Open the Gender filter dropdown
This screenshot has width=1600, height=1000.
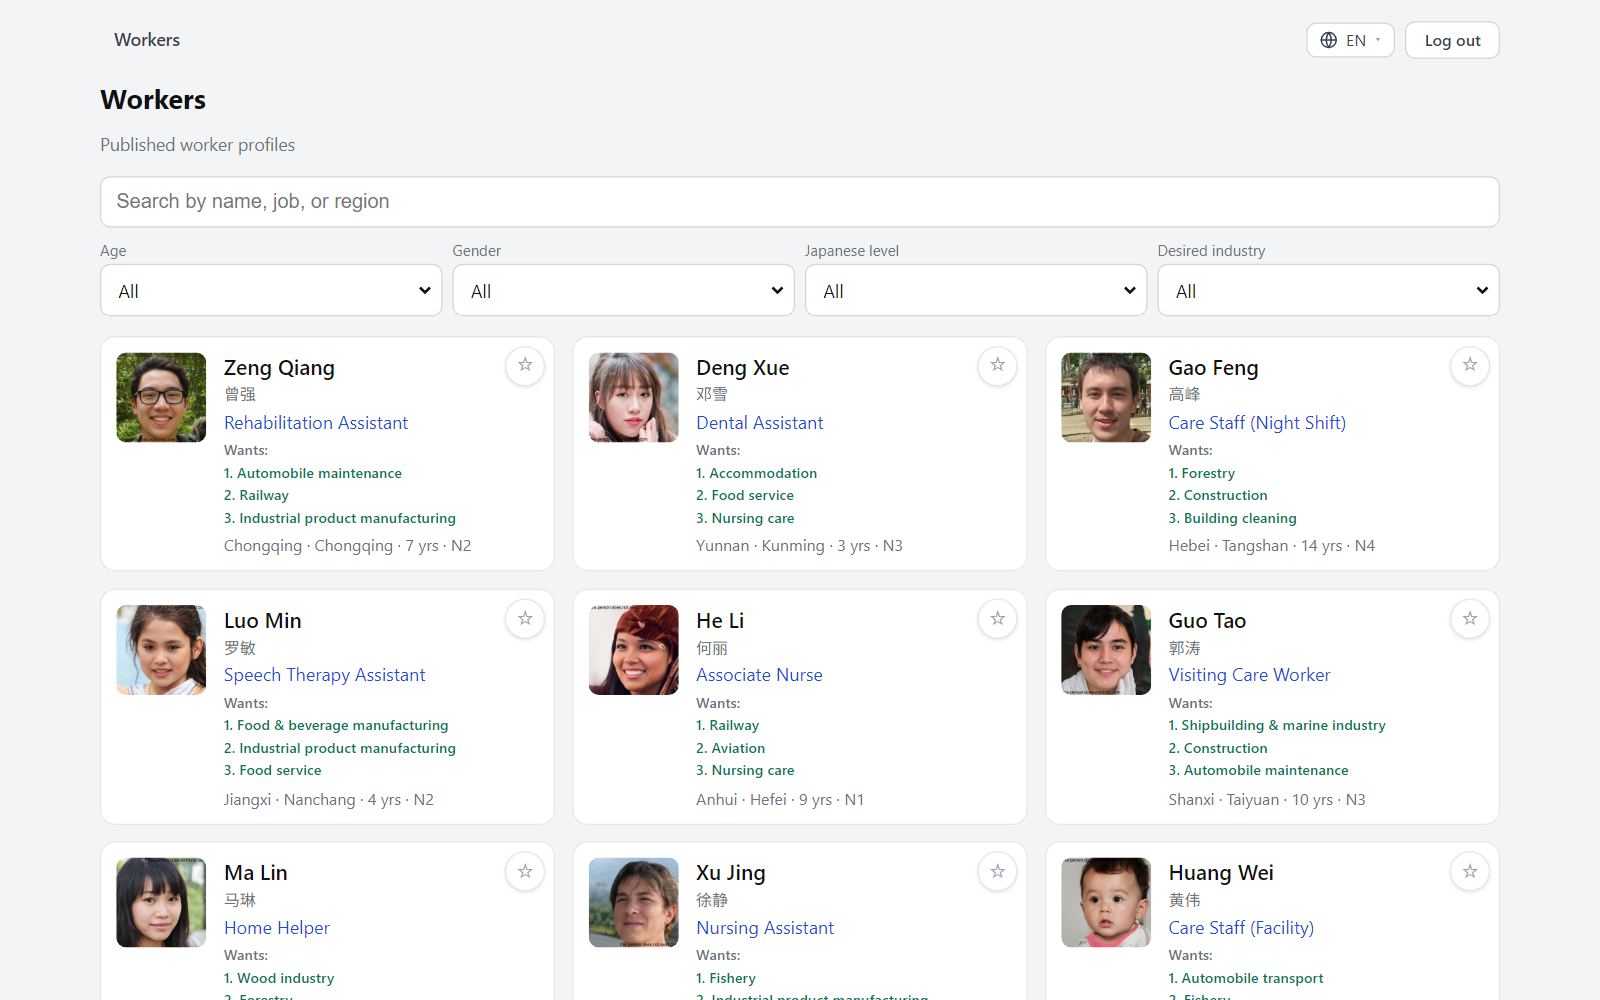pos(623,290)
